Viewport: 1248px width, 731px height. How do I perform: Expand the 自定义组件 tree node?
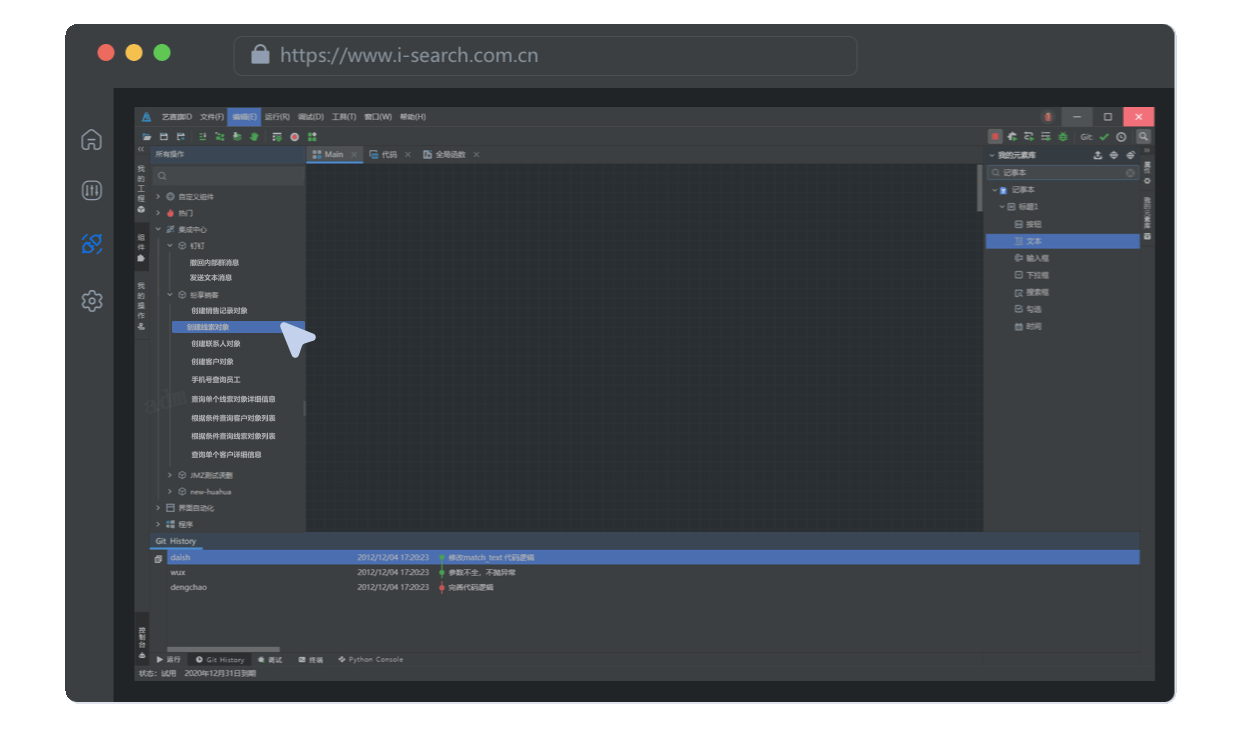pos(158,197)
